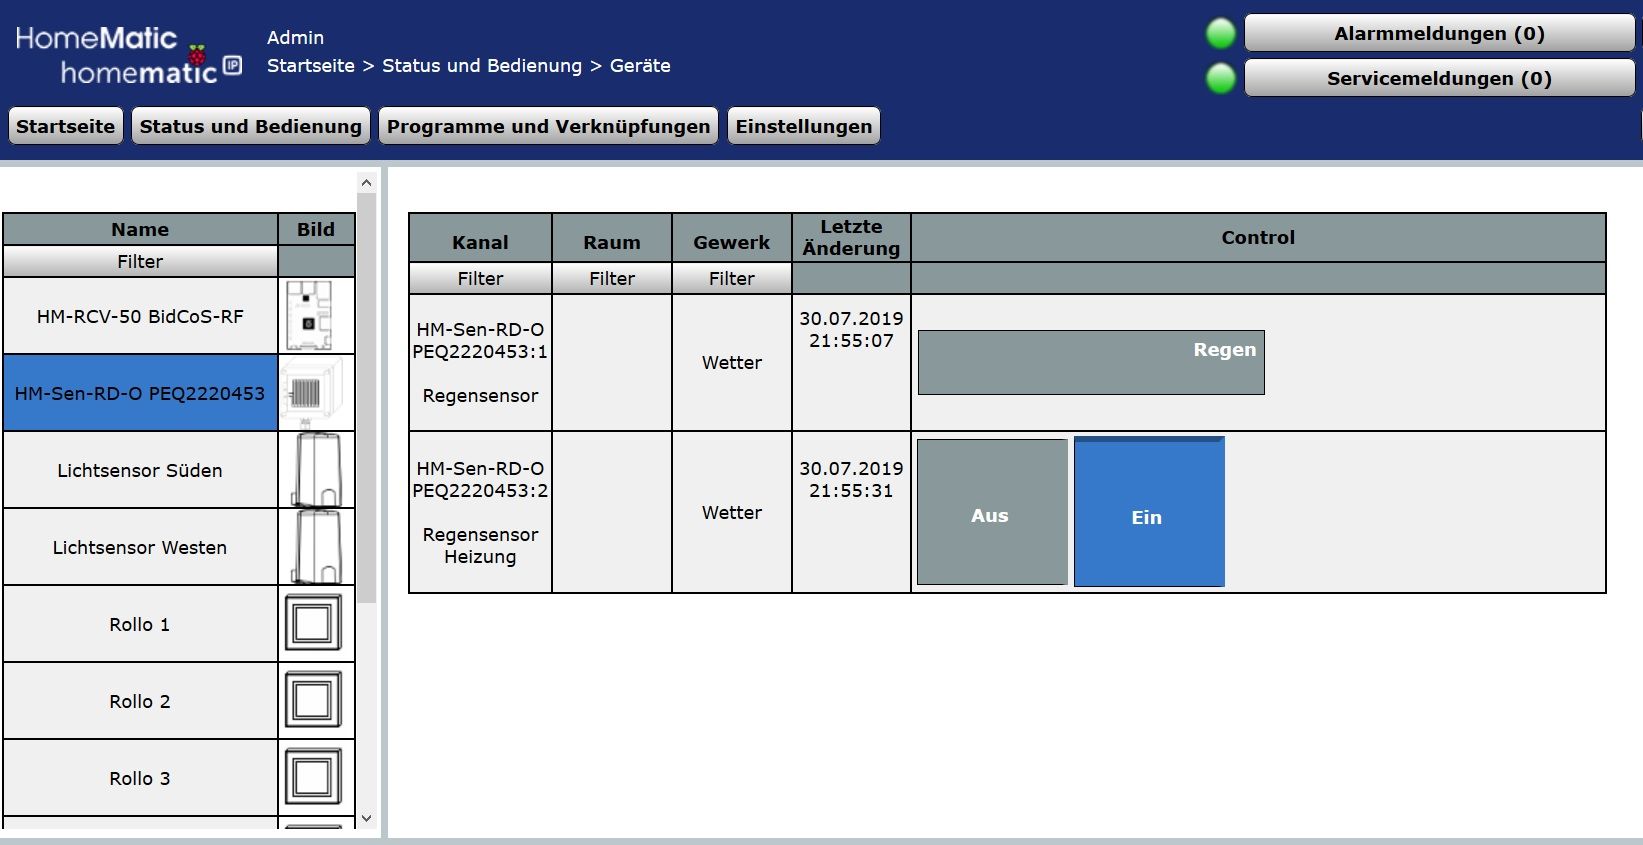Image resolution: width=1643 pixels, height=845 pixels.
Task: Go to the Startseite menu tab
Action: 66,126
